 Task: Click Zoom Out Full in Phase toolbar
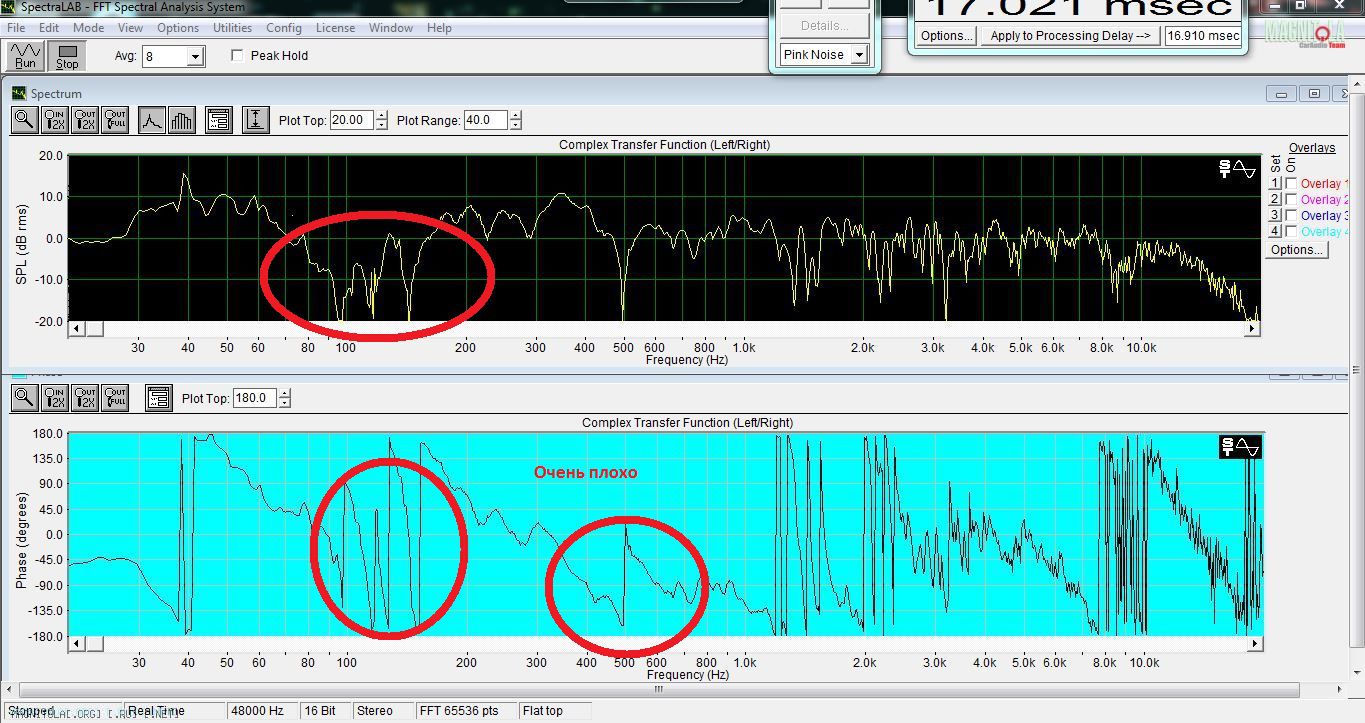coord(115,398)
